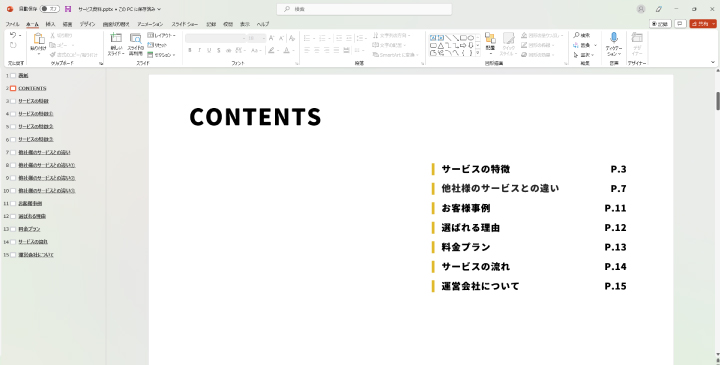Click the Paste clipboard icon
Image resolution: width=720 pixels, height=365 pixels.
point(38,39)
